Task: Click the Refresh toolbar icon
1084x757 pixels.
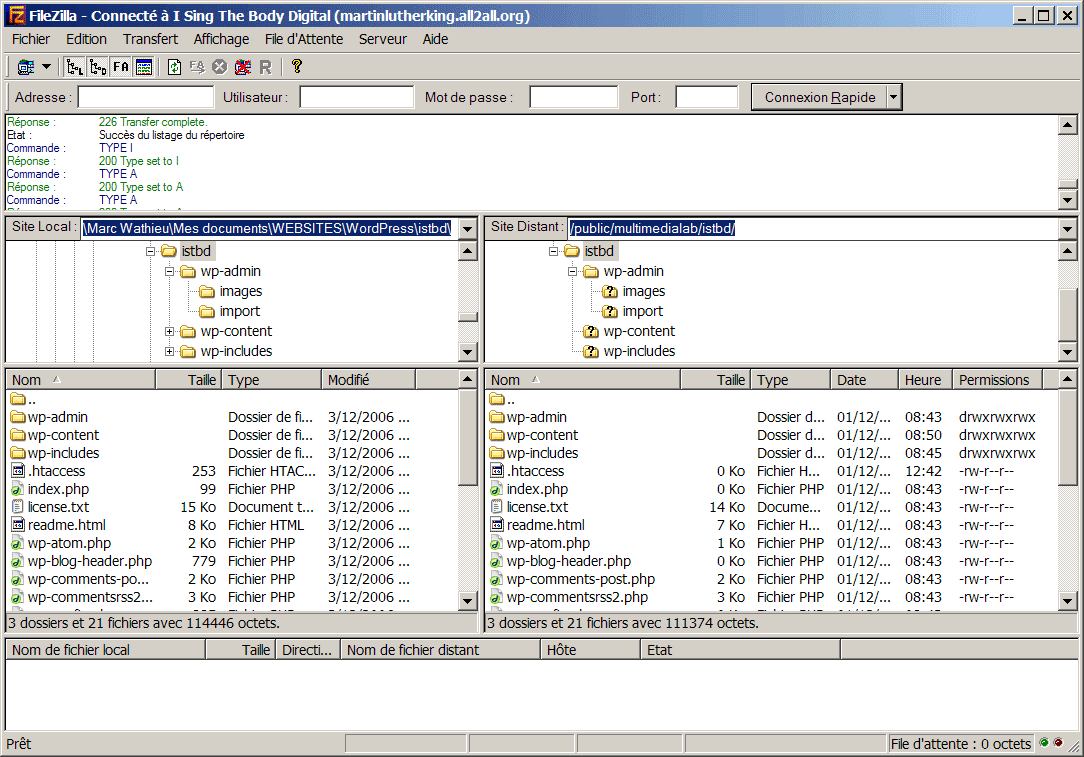Action: 174,67
